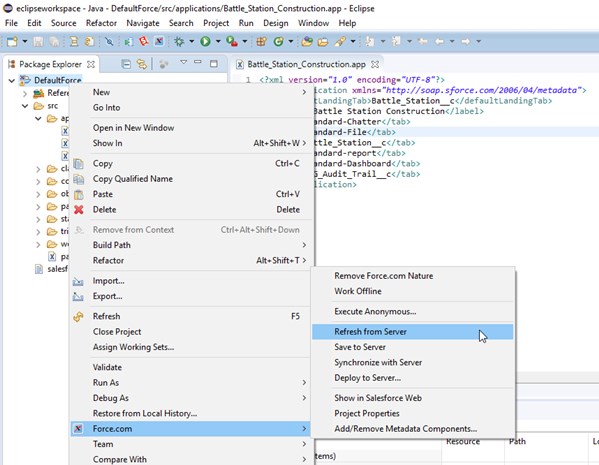
Task: Open the Build Path submenu
Action: [x=190, y=245]
